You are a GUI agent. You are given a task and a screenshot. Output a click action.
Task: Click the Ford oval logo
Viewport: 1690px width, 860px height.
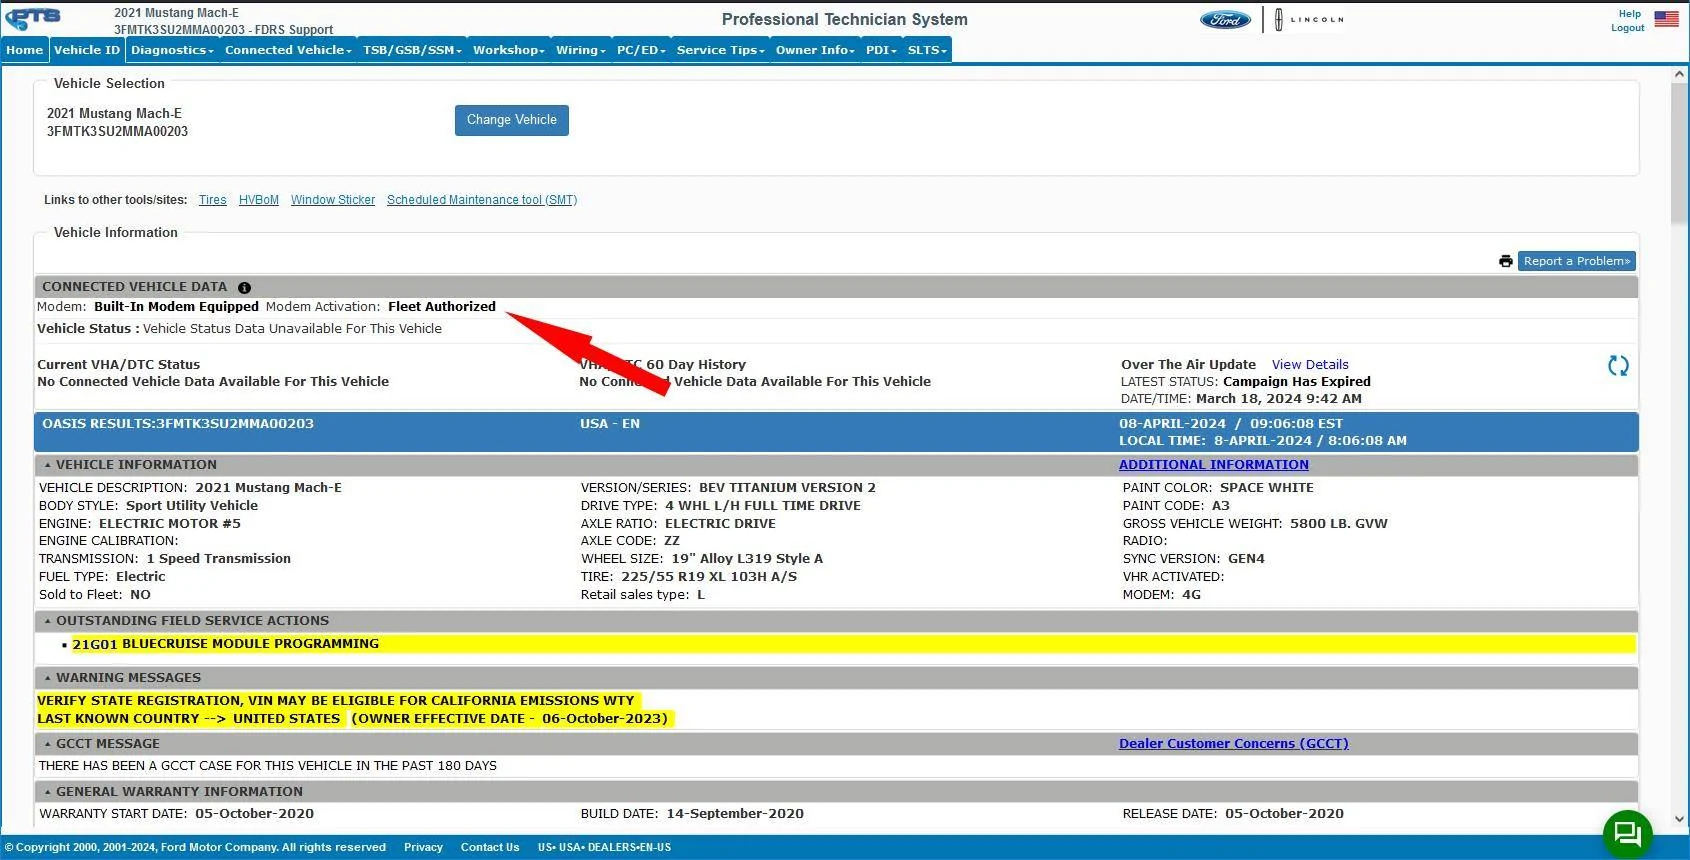[x=1225, y=20]
